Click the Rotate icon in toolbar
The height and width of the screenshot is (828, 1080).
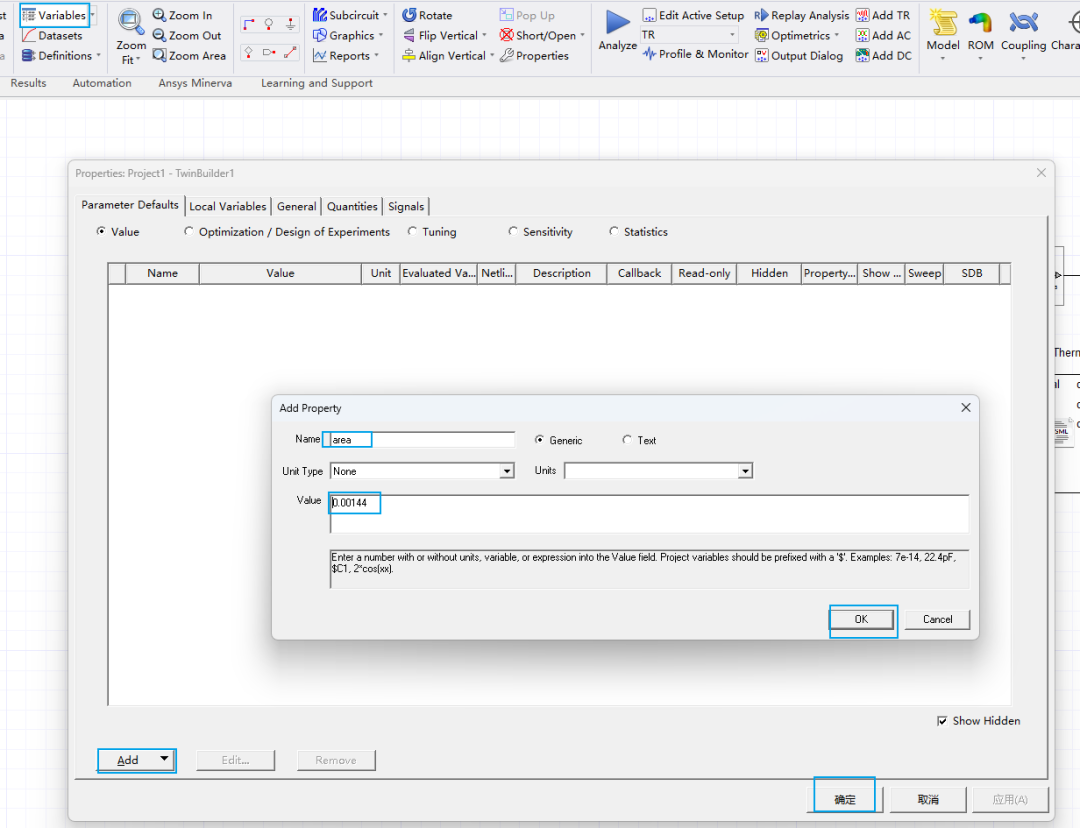click(x=410, y=16)
